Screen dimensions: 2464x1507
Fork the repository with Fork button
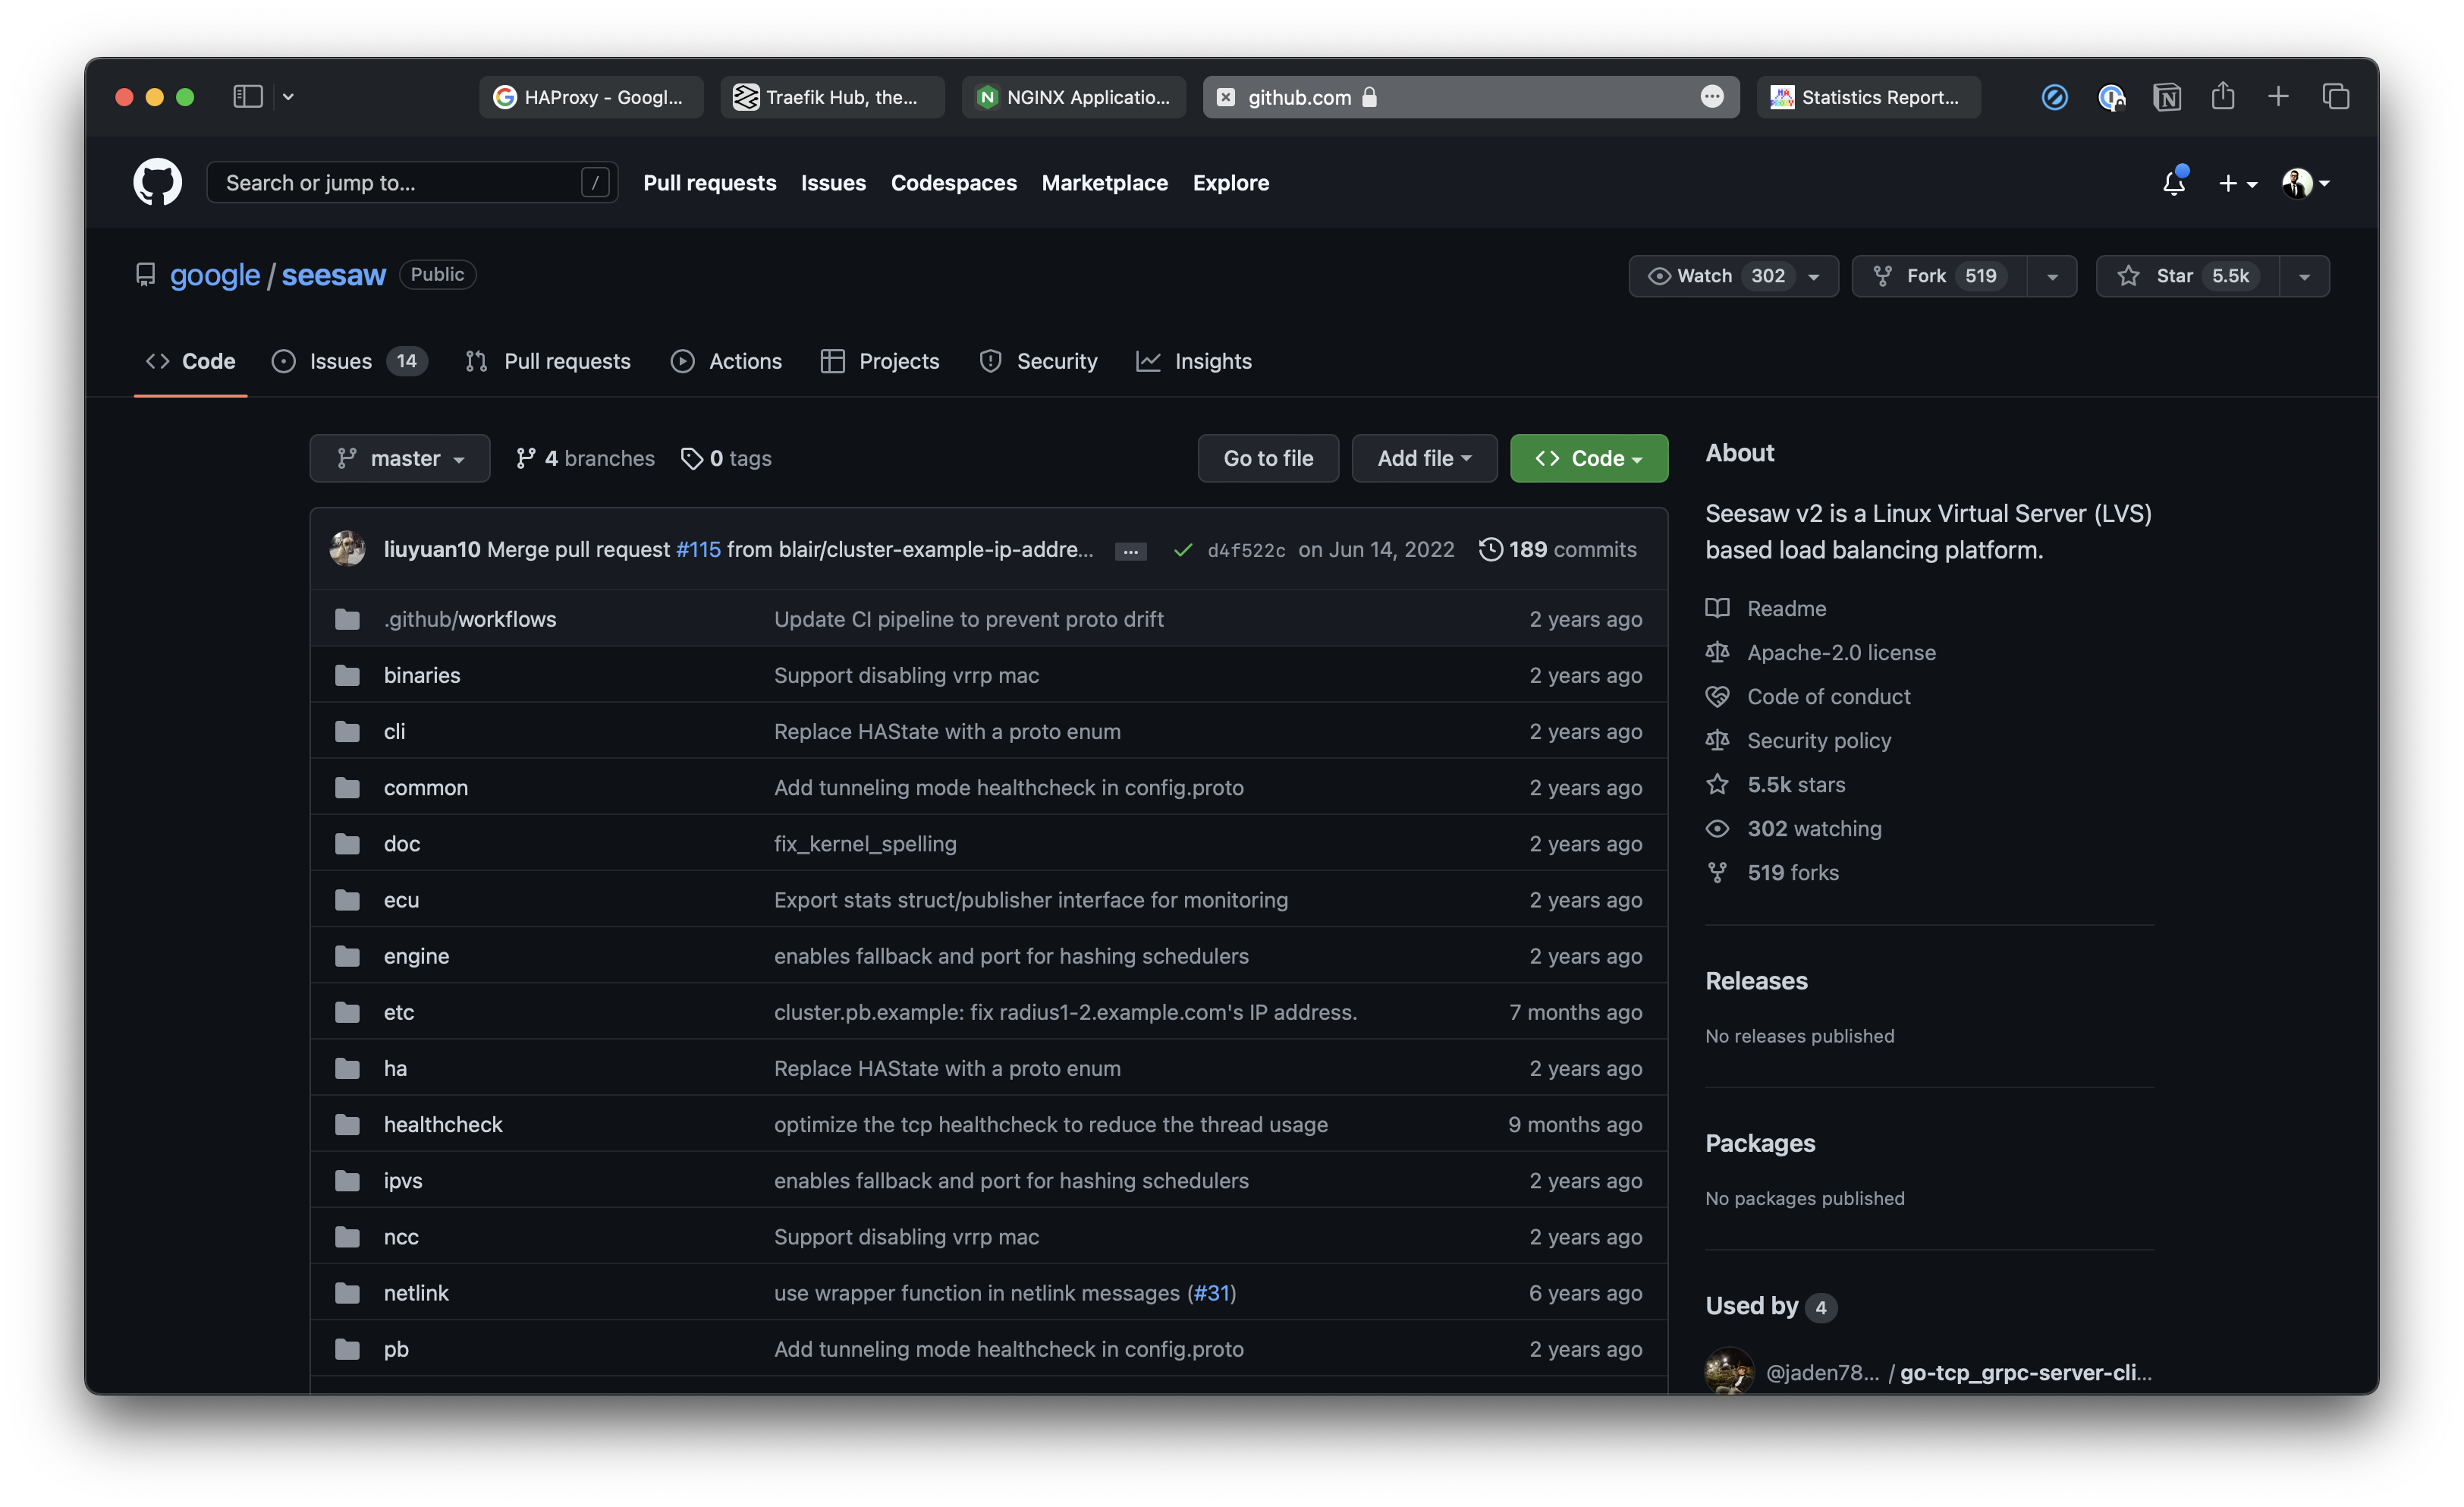(x=1938, y=276)
